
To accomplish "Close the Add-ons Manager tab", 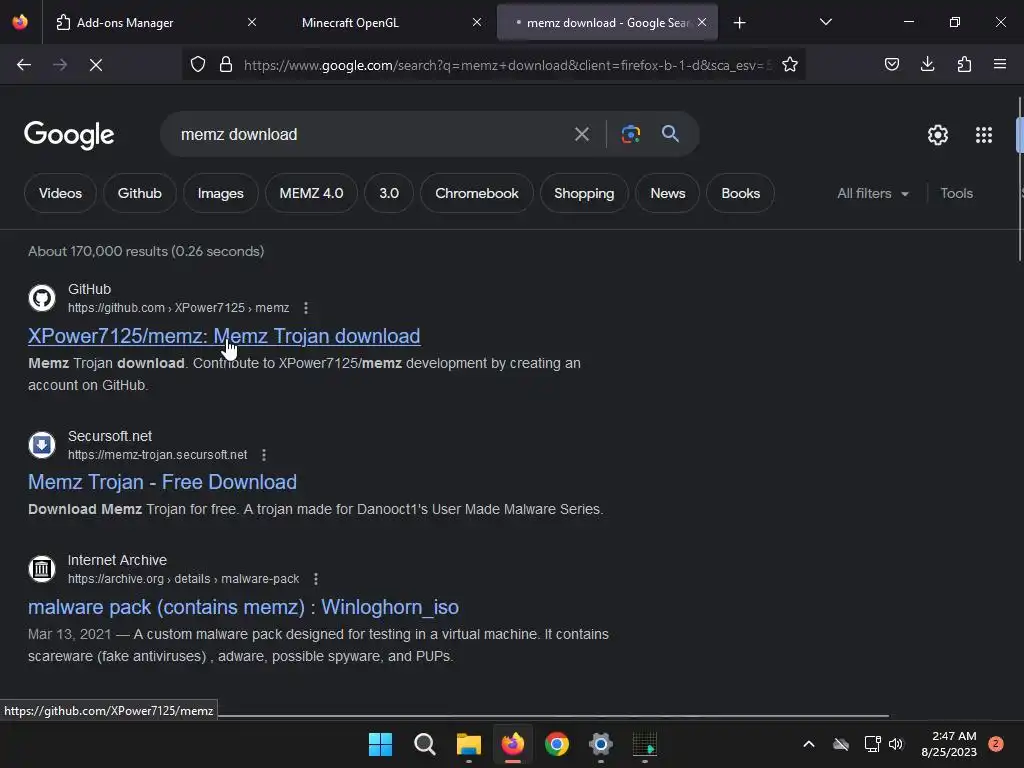I will (252, 22).
